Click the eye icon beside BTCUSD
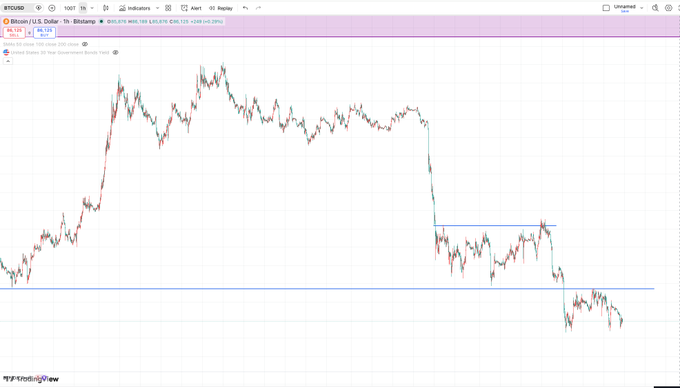 39,8
